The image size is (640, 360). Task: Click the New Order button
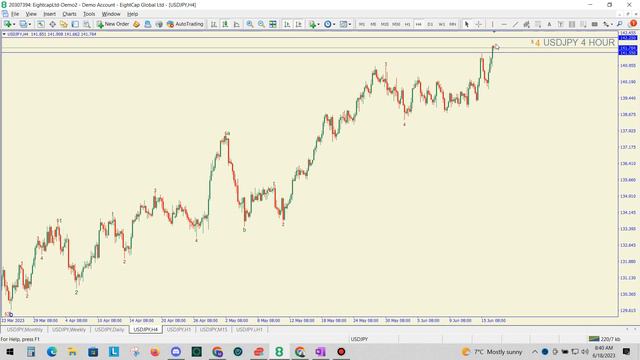(x=113, y=24)
